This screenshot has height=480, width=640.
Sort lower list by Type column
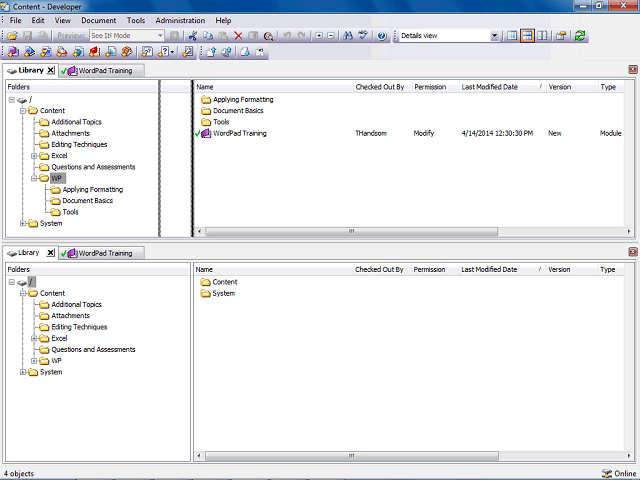611,269
